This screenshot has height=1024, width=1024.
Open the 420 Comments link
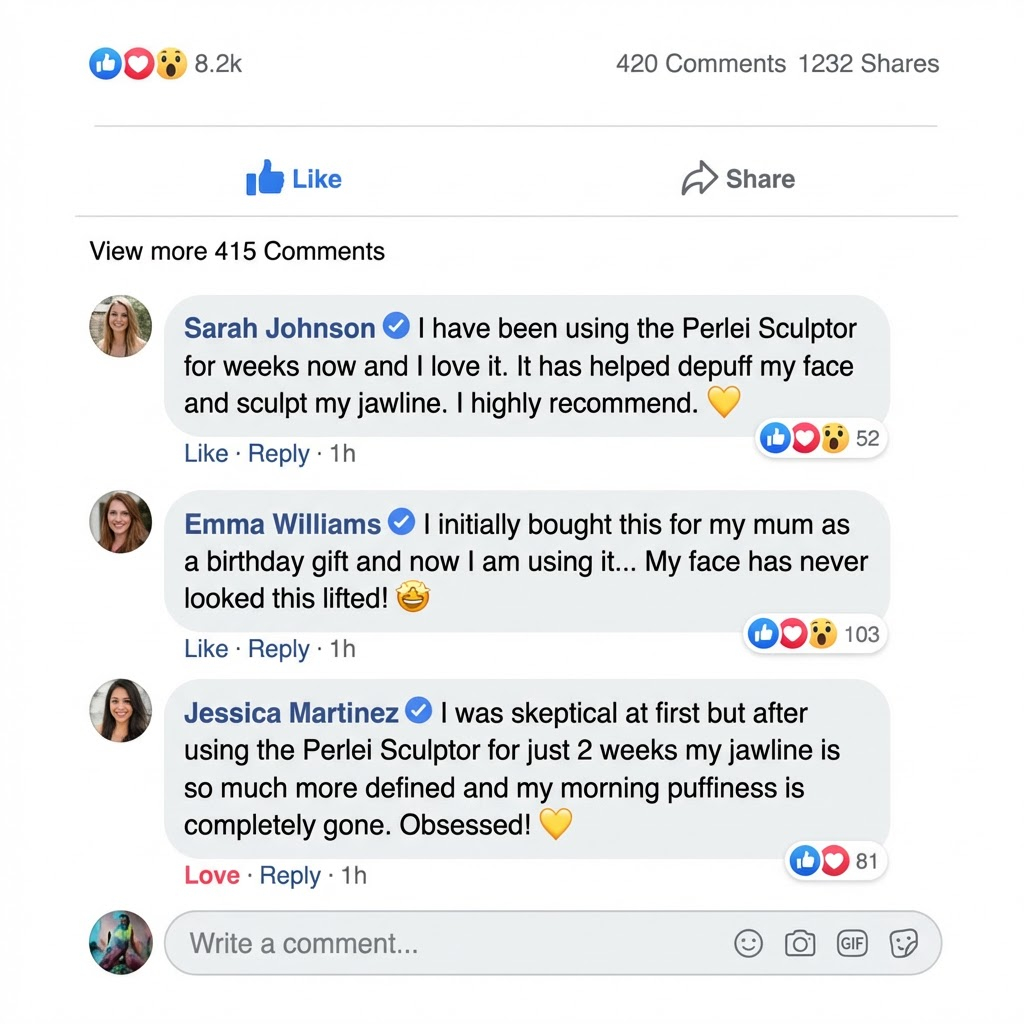701,64
